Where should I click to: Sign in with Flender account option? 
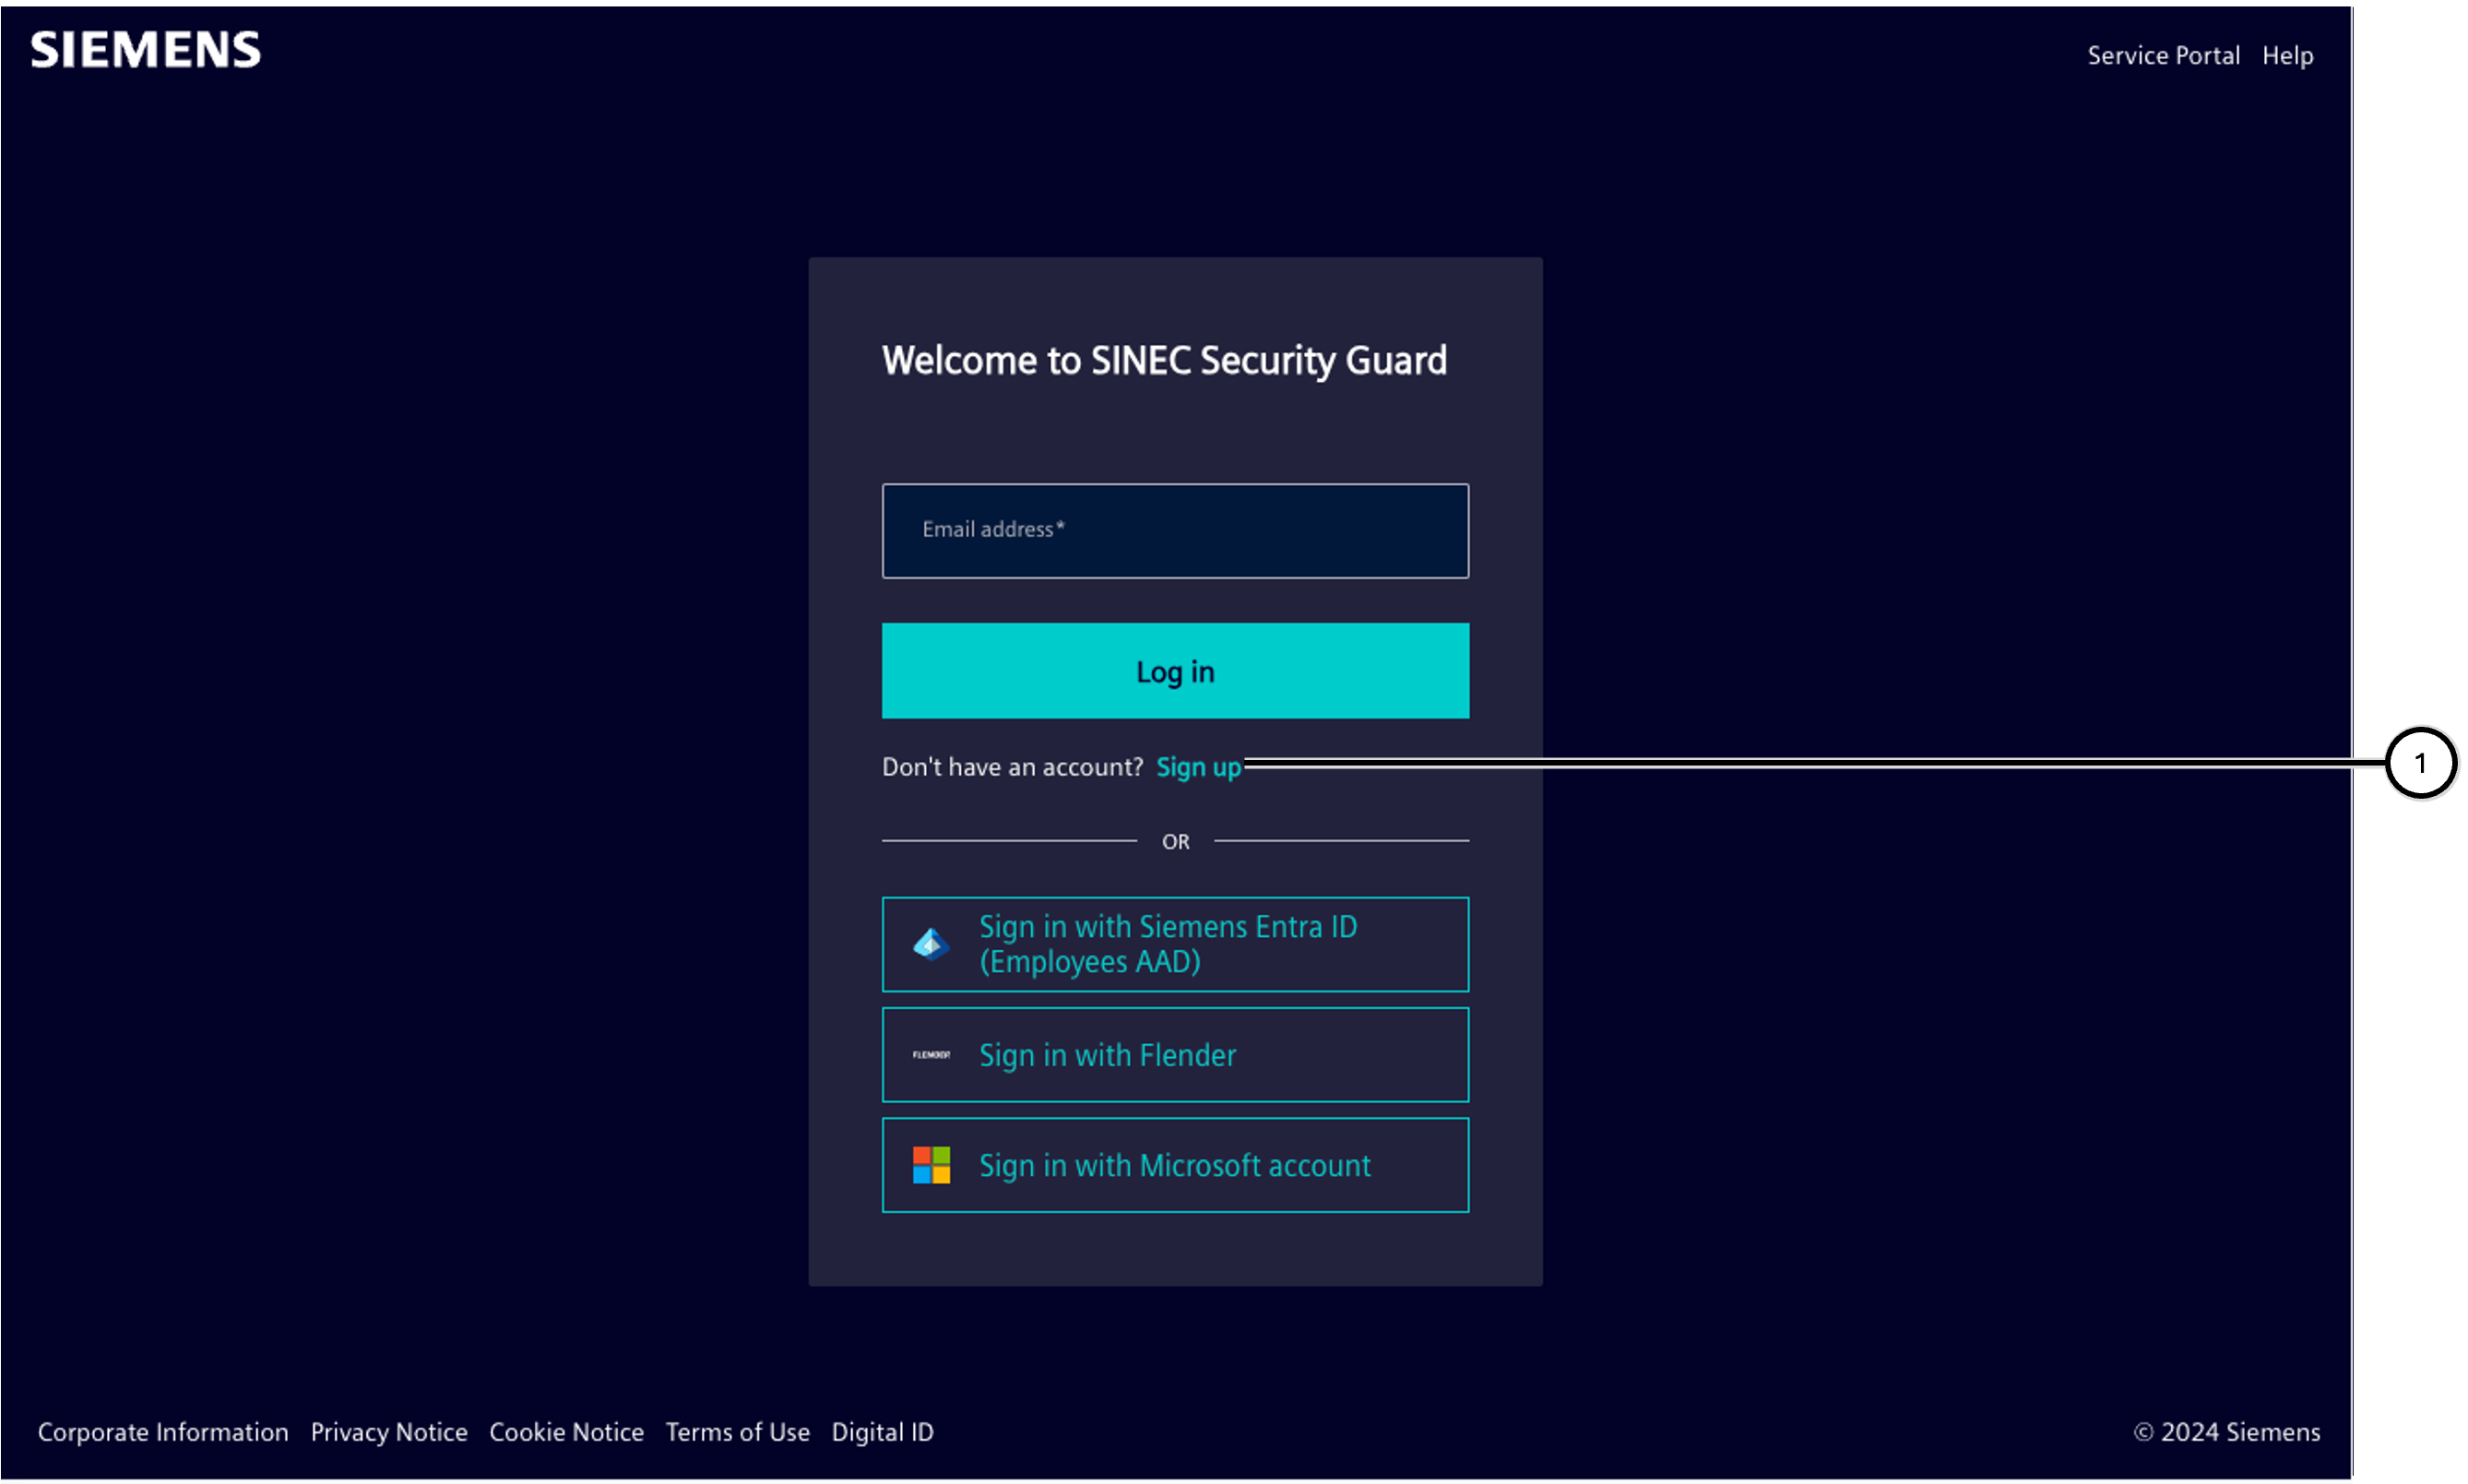[1176, 1054]
